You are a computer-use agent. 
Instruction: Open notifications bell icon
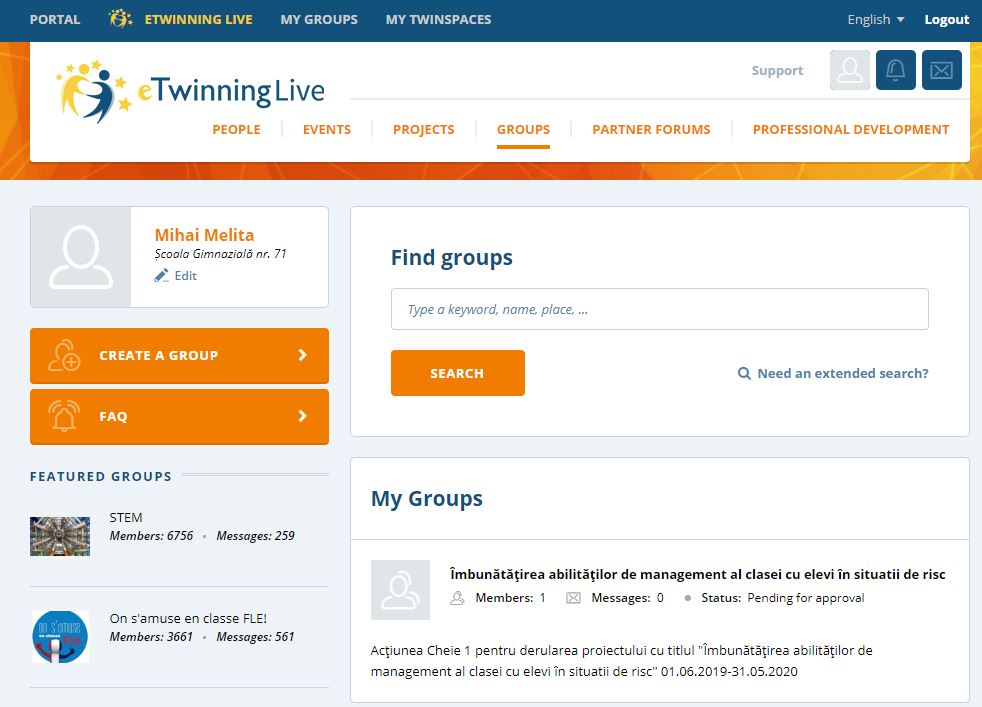click(x=896, y=70)
